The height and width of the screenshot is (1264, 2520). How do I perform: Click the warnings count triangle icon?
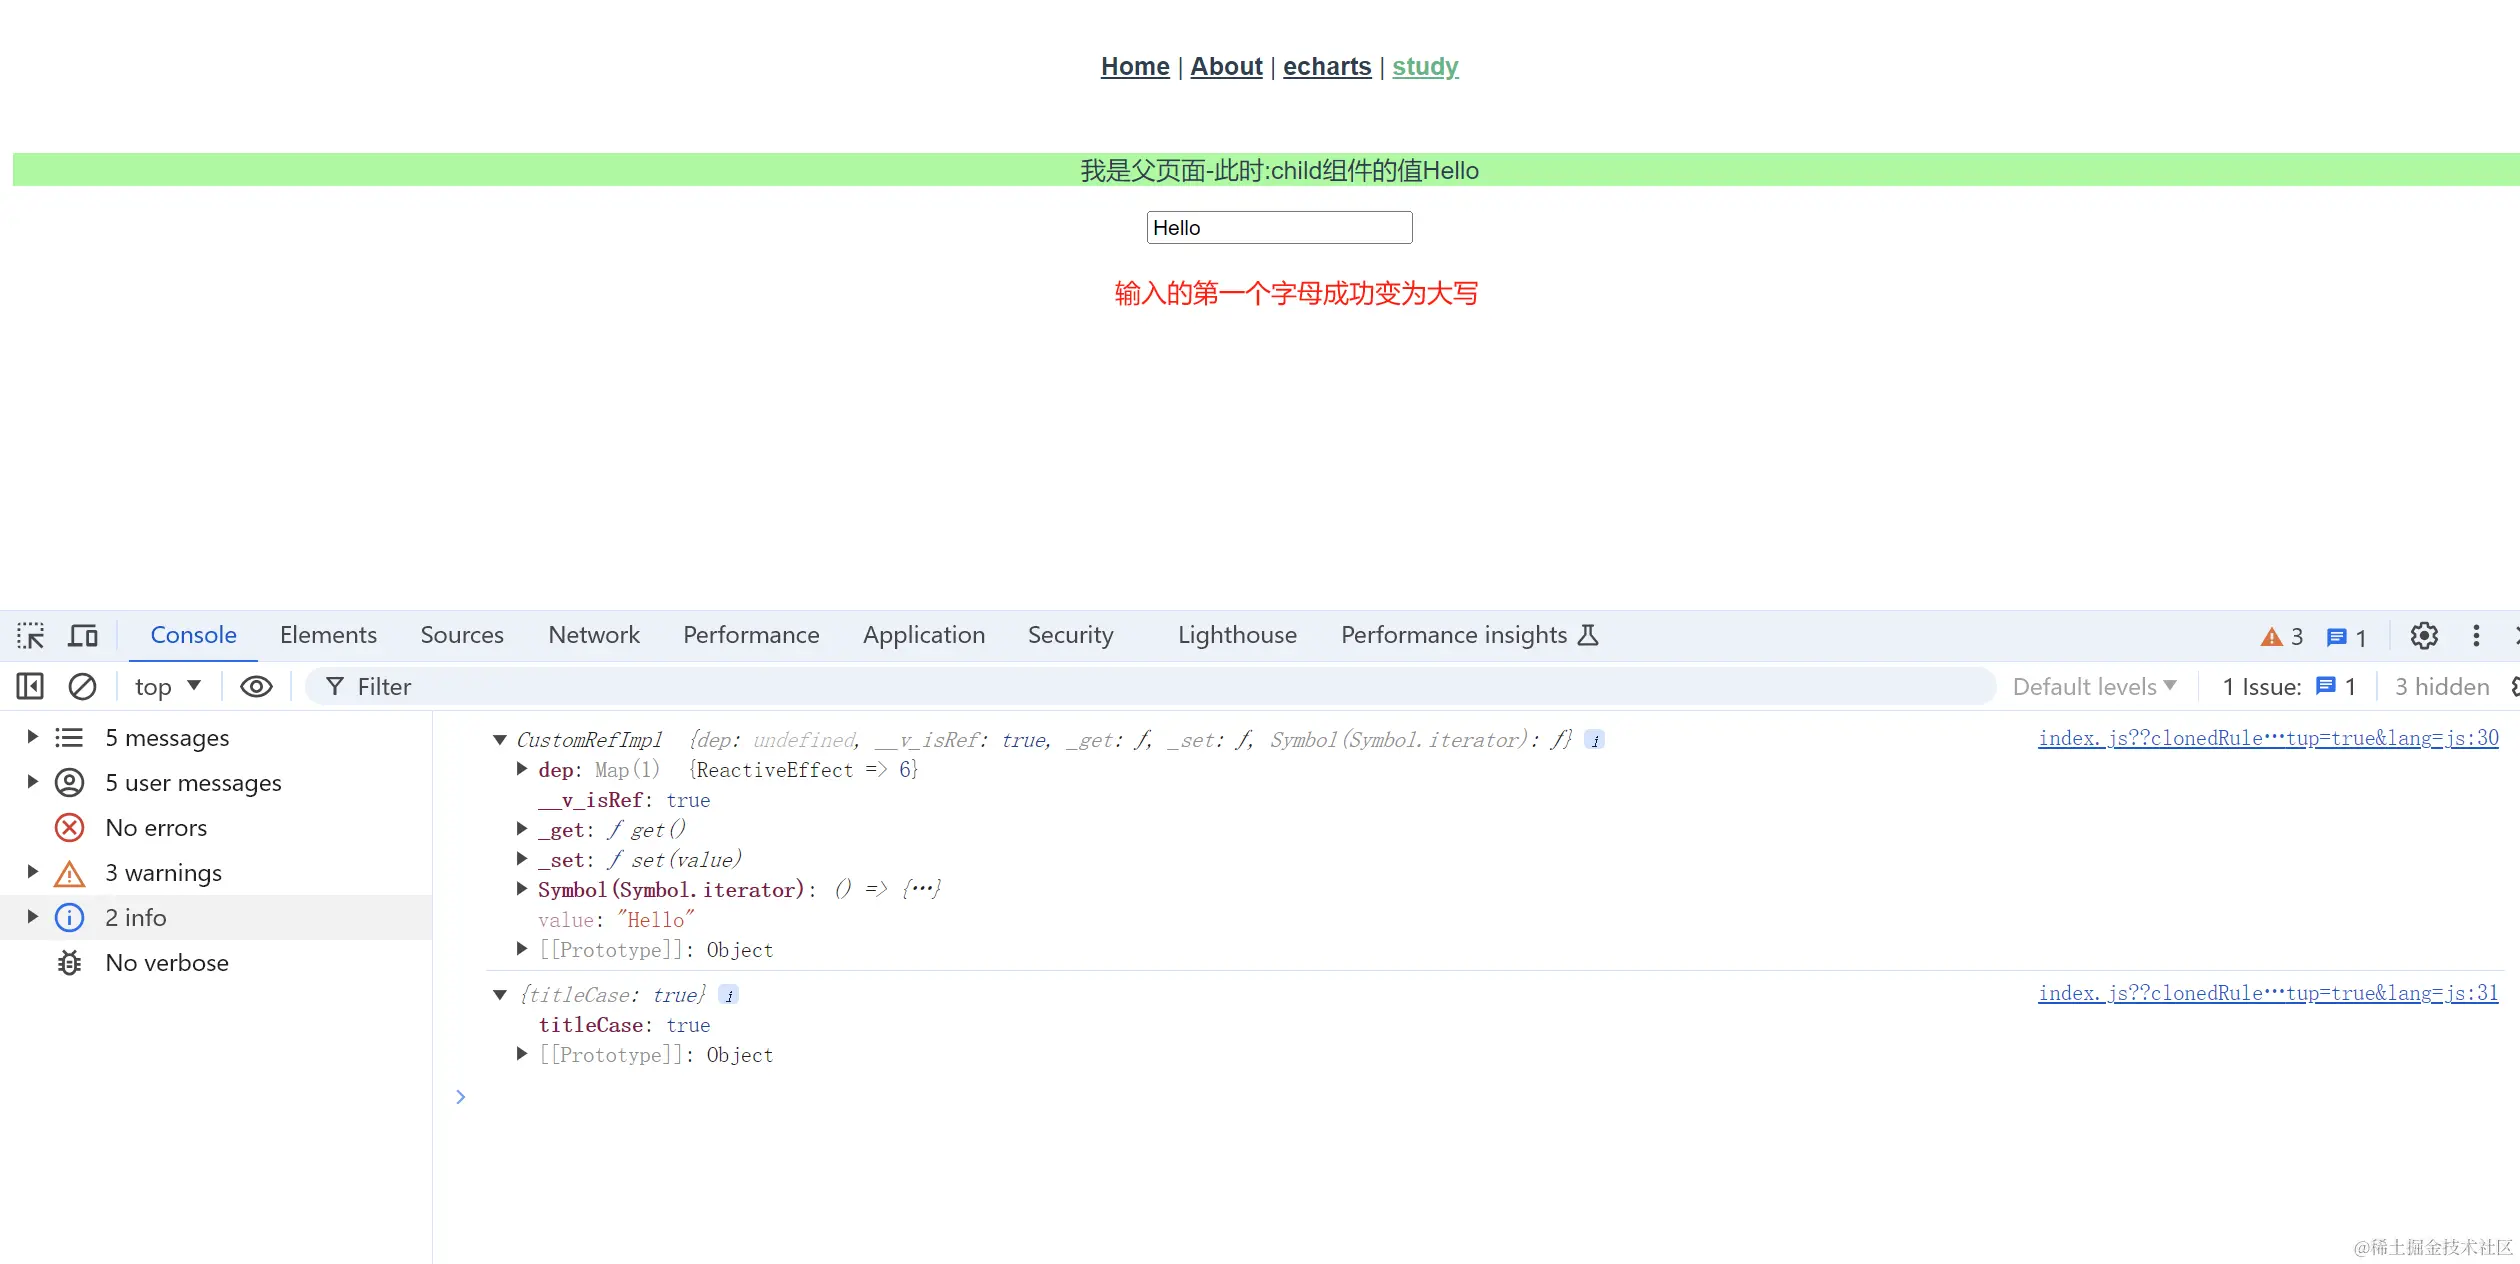[2272, 637]
